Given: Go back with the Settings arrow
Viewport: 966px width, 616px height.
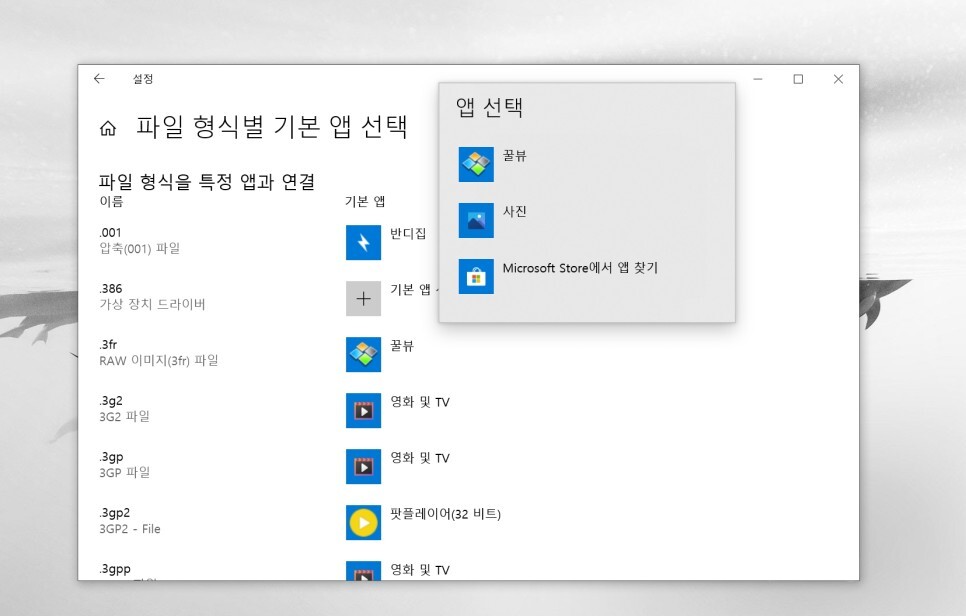Looking at the screenshot, I should tap(99, 79).
